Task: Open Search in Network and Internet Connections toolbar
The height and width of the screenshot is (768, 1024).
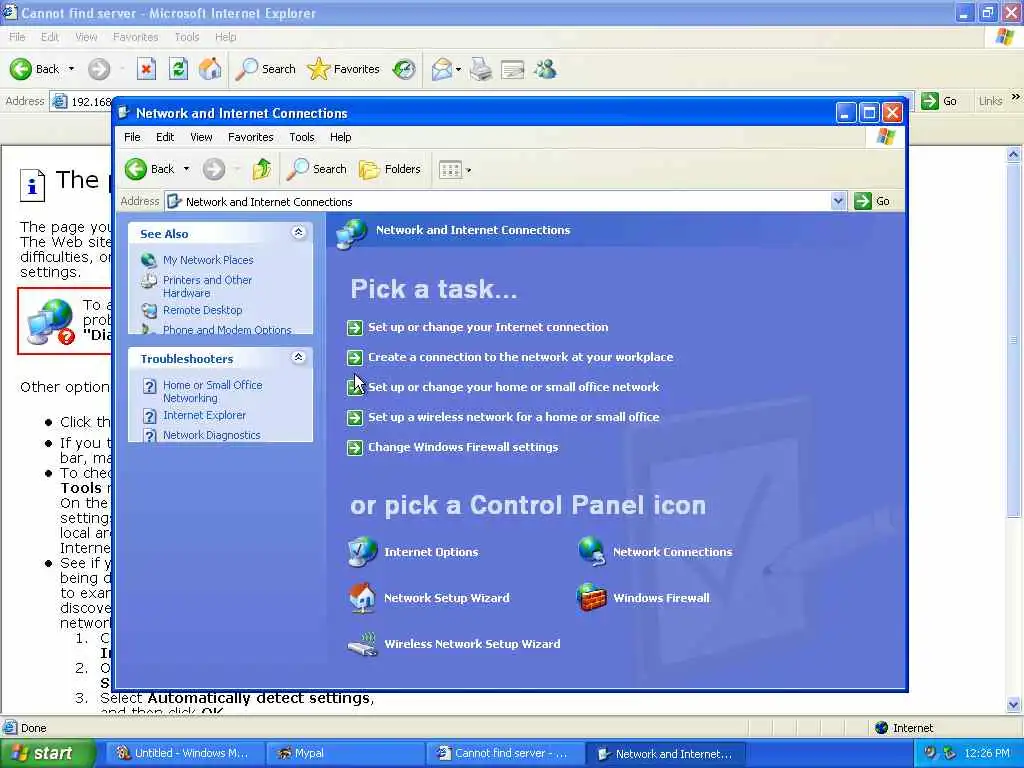Action: click(x=317, y=169)
